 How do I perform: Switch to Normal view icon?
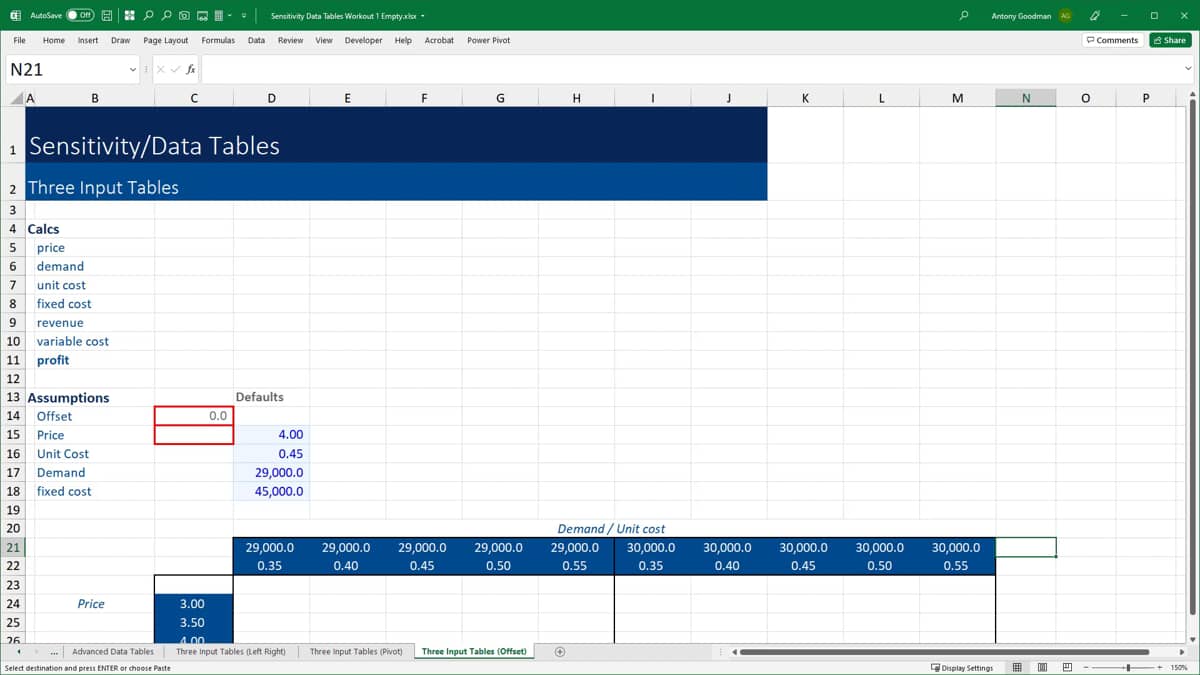[x=1017, y=668]
